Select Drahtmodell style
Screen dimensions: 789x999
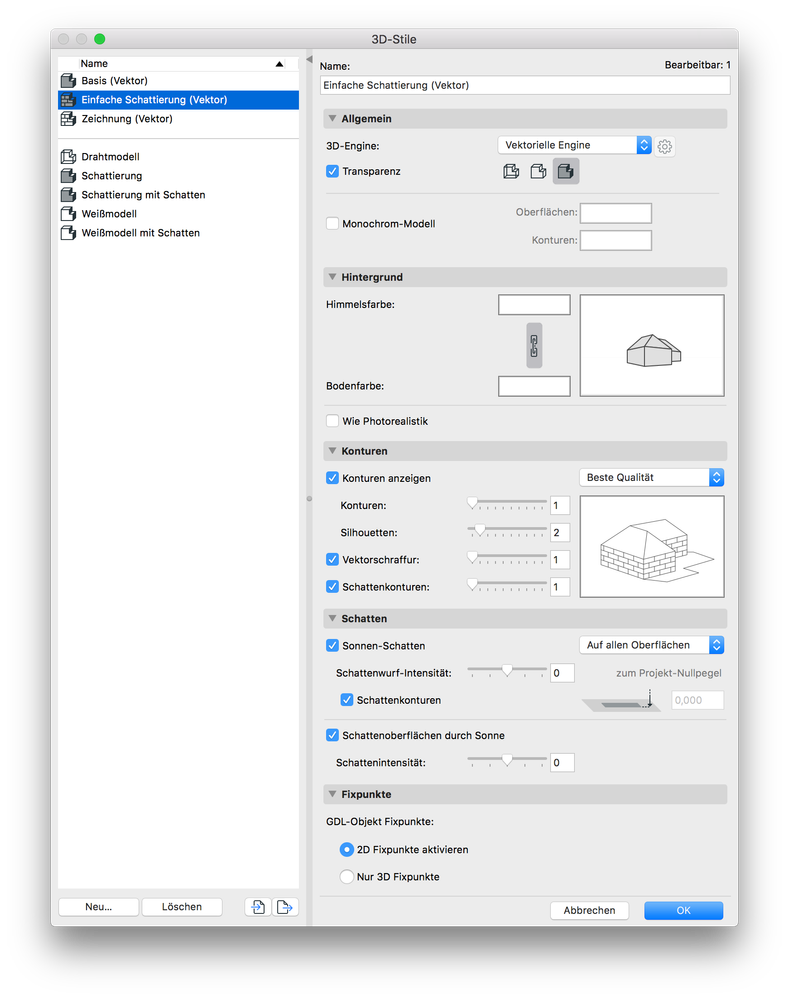(178, 157)
